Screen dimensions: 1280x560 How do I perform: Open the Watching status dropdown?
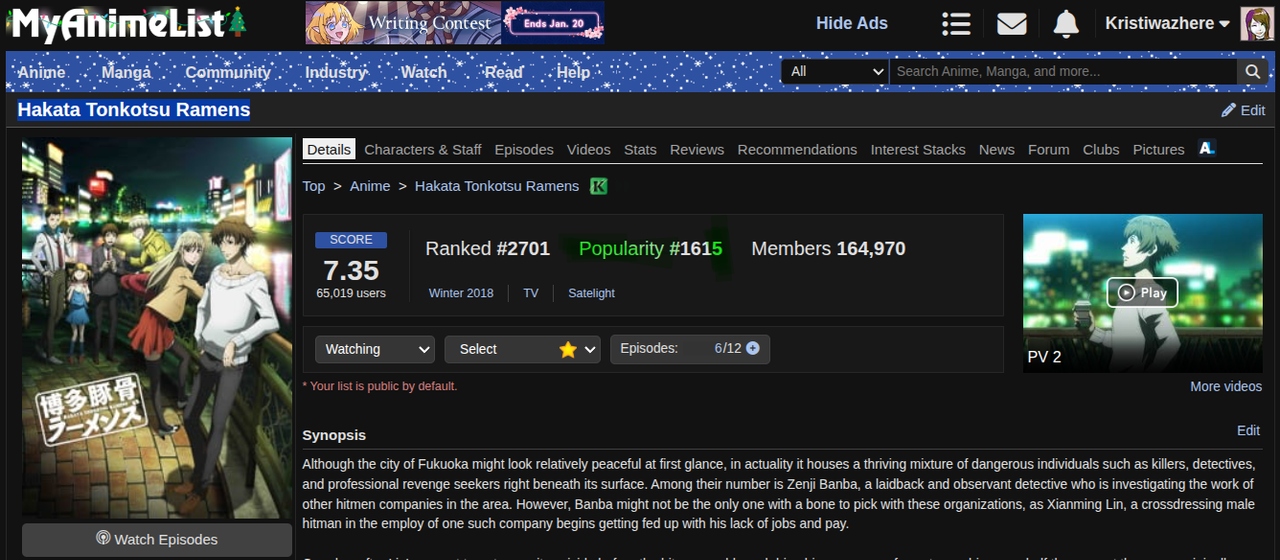pos(375,349)
